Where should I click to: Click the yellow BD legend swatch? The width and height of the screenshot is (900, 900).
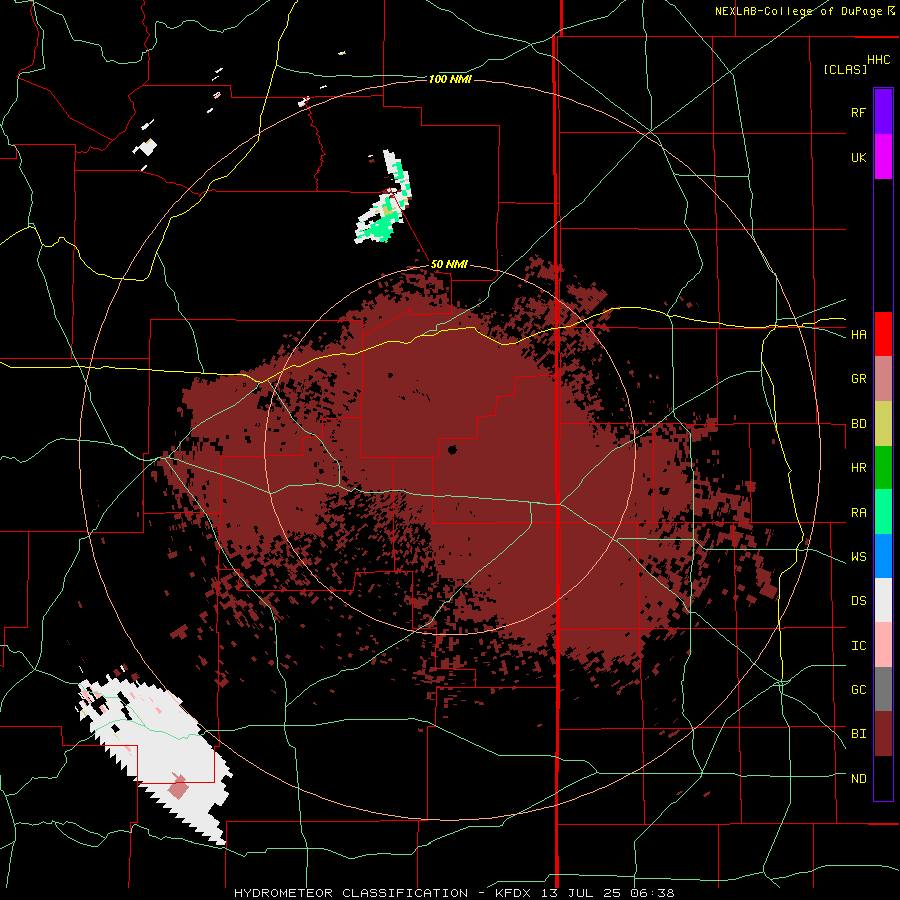click(883, 424)
